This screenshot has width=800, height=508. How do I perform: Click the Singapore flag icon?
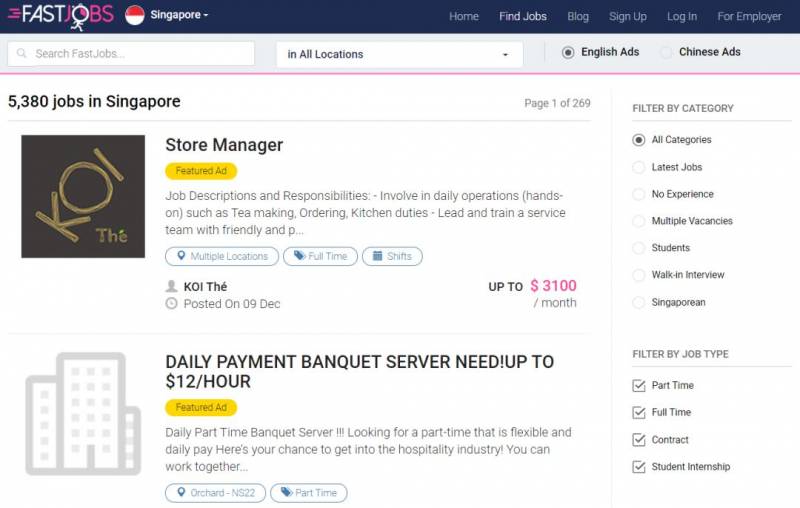point(134,15)
